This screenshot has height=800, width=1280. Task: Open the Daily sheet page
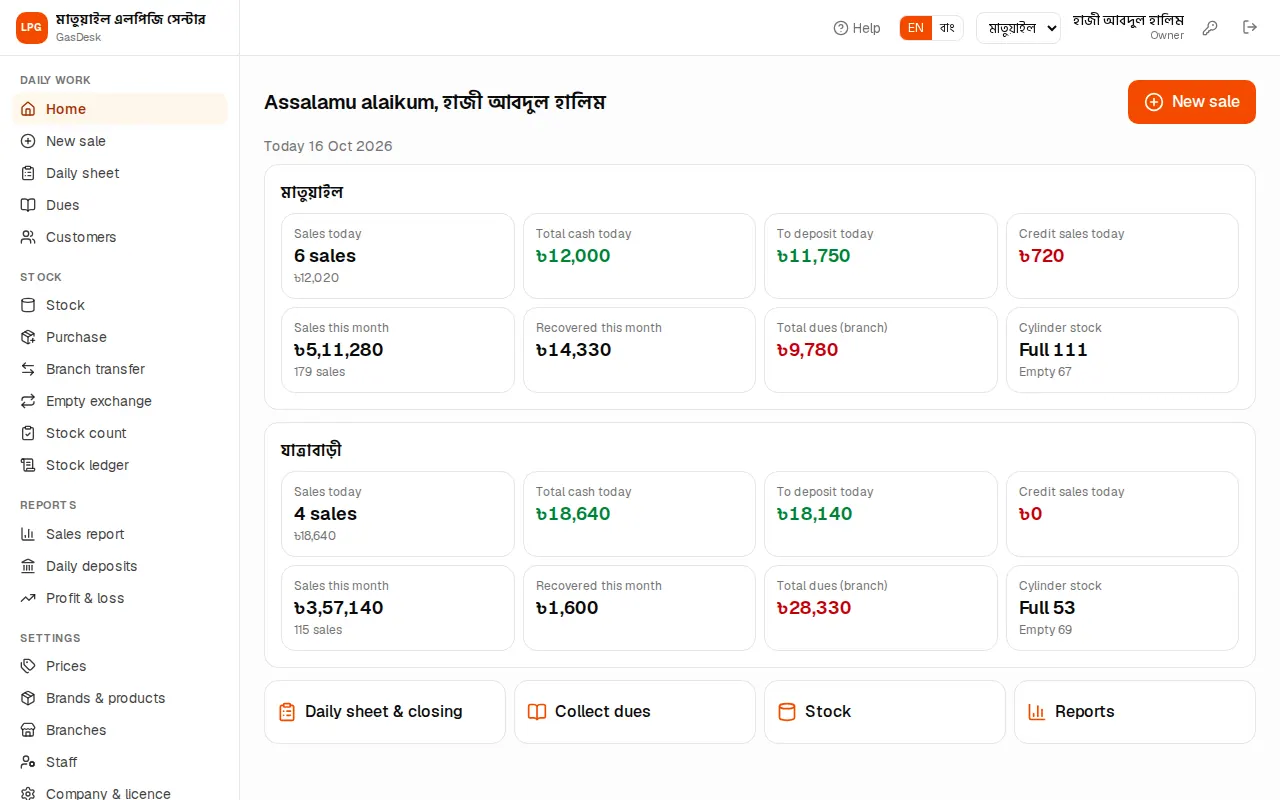120,173
